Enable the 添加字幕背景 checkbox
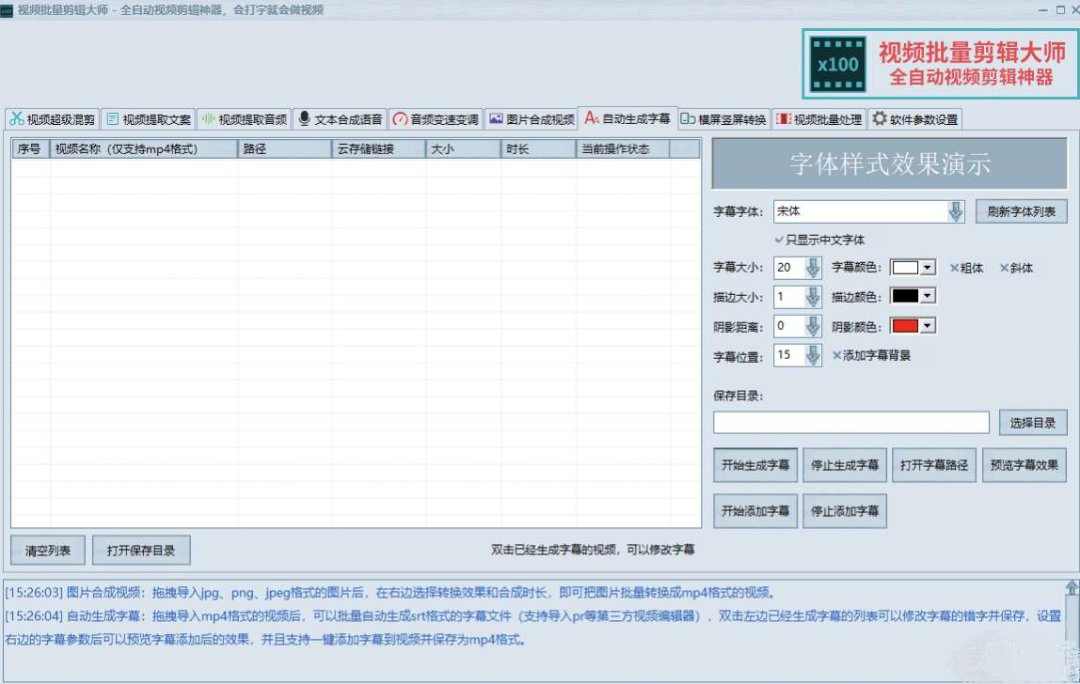The image size is (1080, 684). (838, 355)
